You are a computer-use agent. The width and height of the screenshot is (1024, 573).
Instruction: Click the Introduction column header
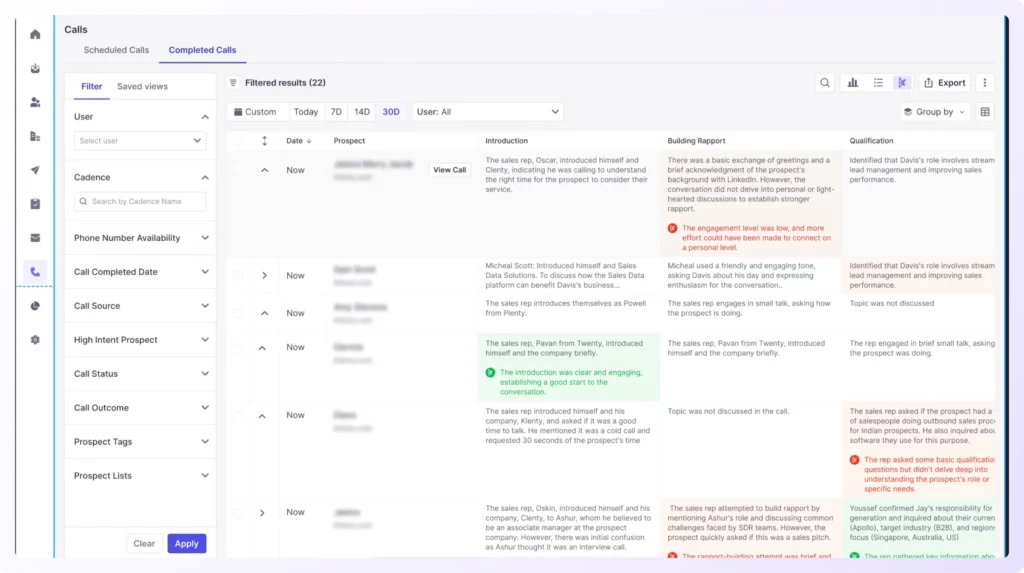point(506,140)
